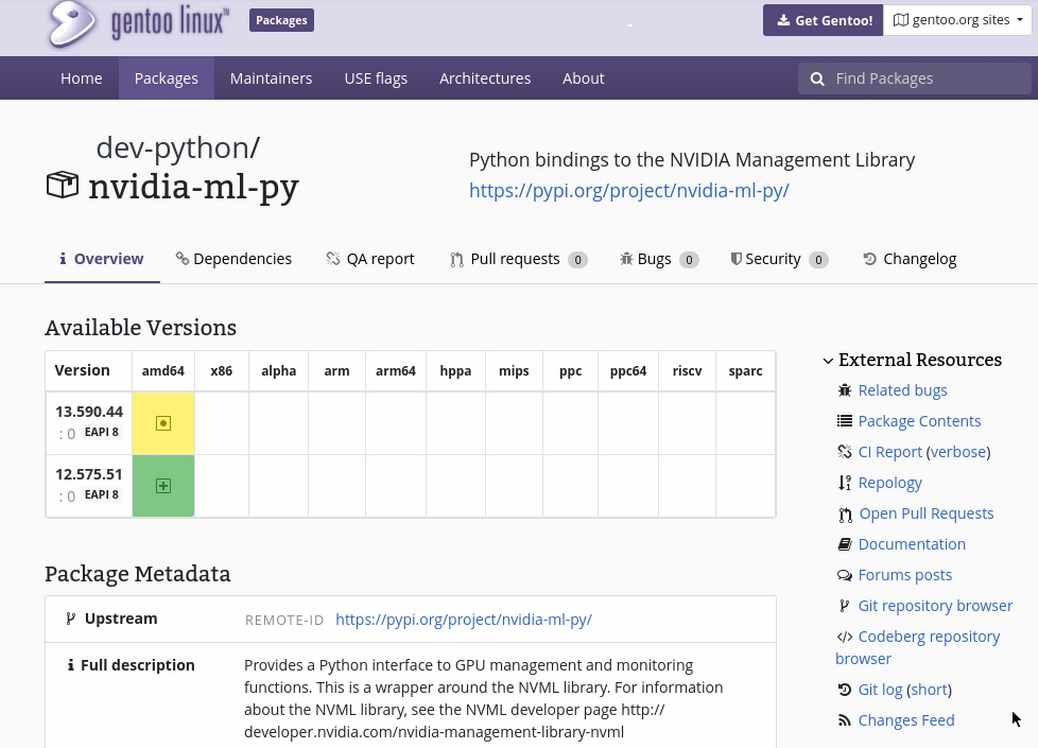
Task: Open the Documentation link
Action: [x=912, y=544]
